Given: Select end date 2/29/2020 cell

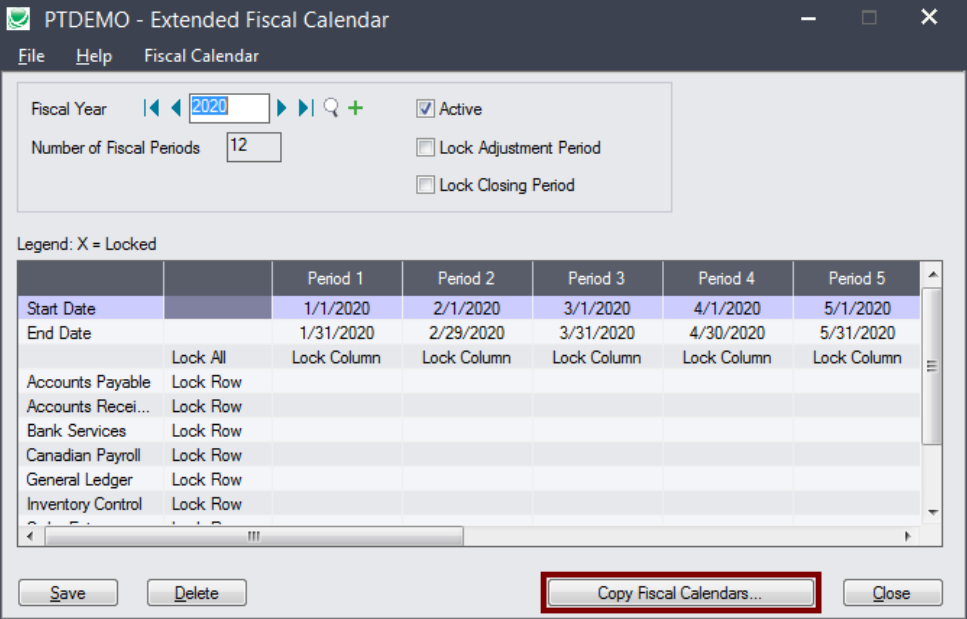Looking at the screenshot, I should [467, 333].
